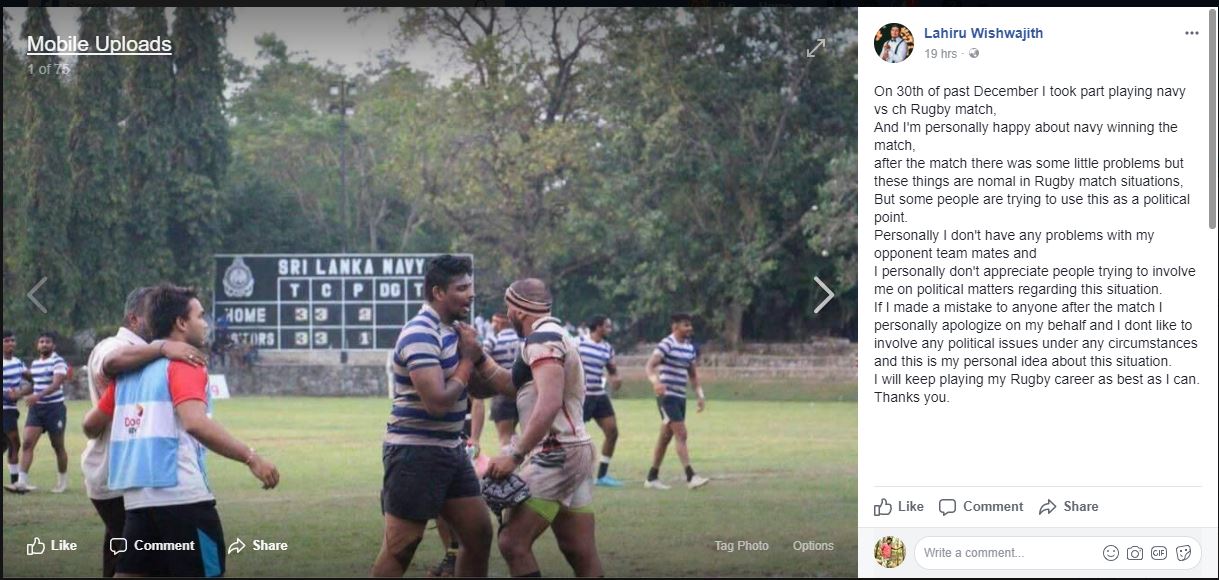1219x580 pixels.
Task: Share the photo from overlay bar
Action: click(x=258, y=545)
